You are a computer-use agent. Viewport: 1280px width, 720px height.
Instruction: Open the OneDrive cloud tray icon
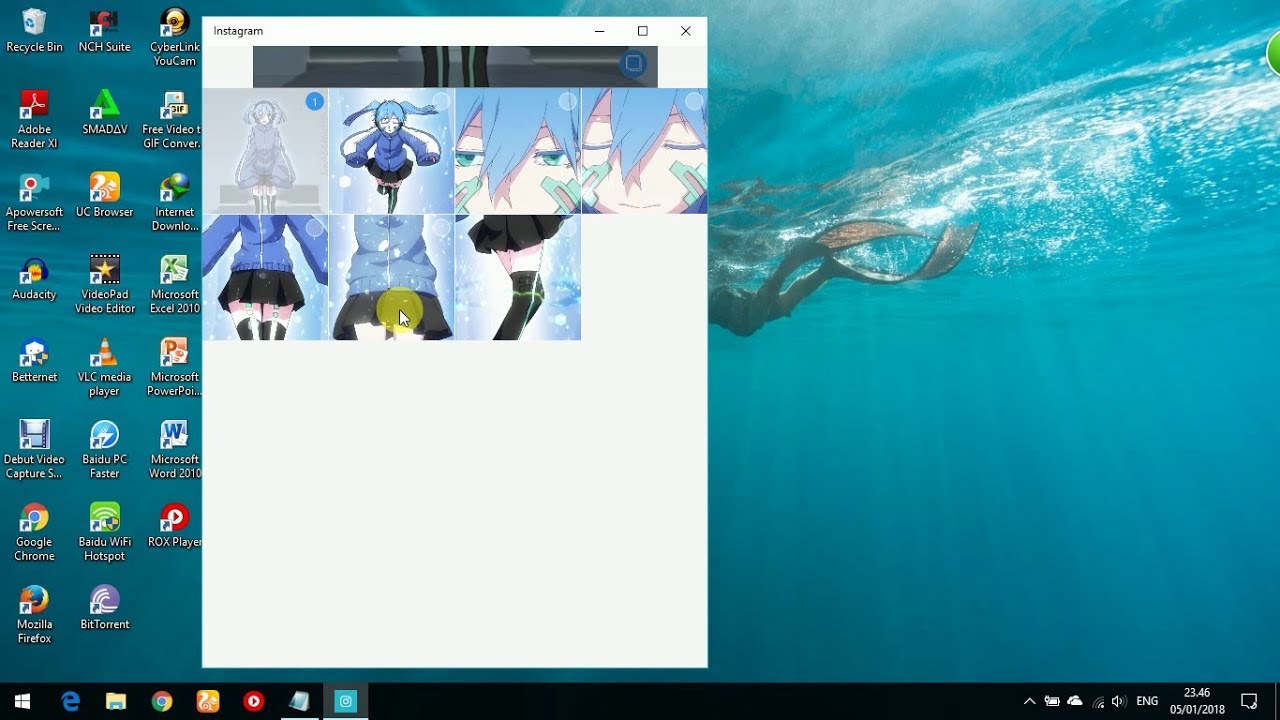(x=1075, y=701)
